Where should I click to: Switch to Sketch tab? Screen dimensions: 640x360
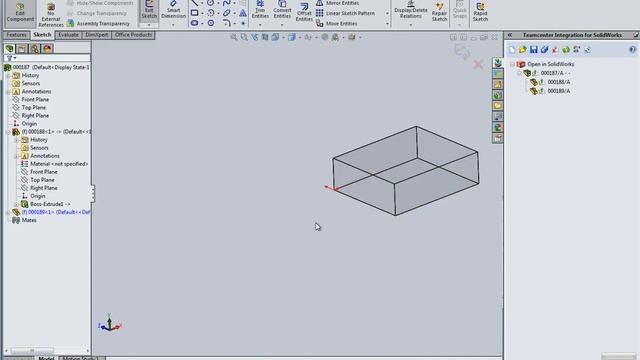(42, 35)
